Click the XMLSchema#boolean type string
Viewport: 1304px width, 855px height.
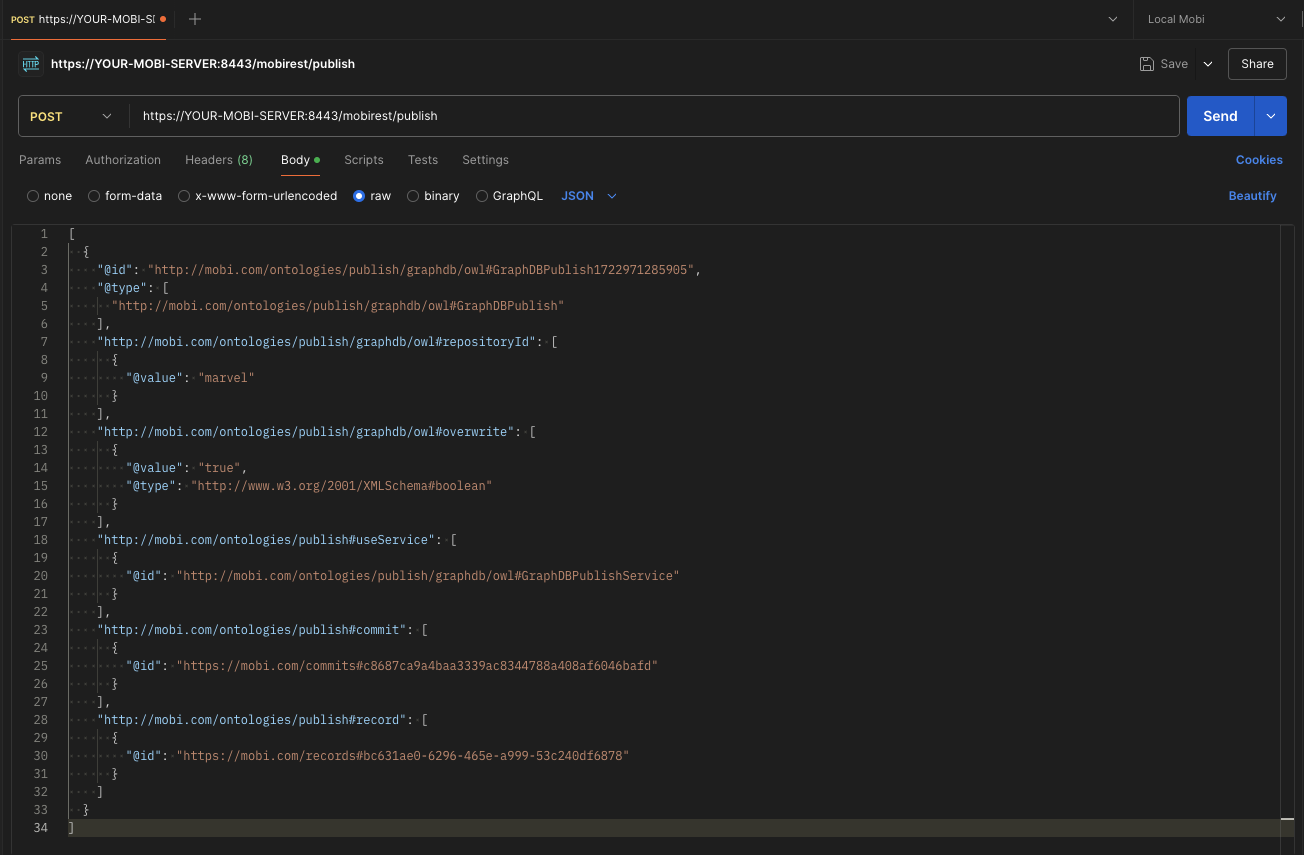click(x=342, y=486)
